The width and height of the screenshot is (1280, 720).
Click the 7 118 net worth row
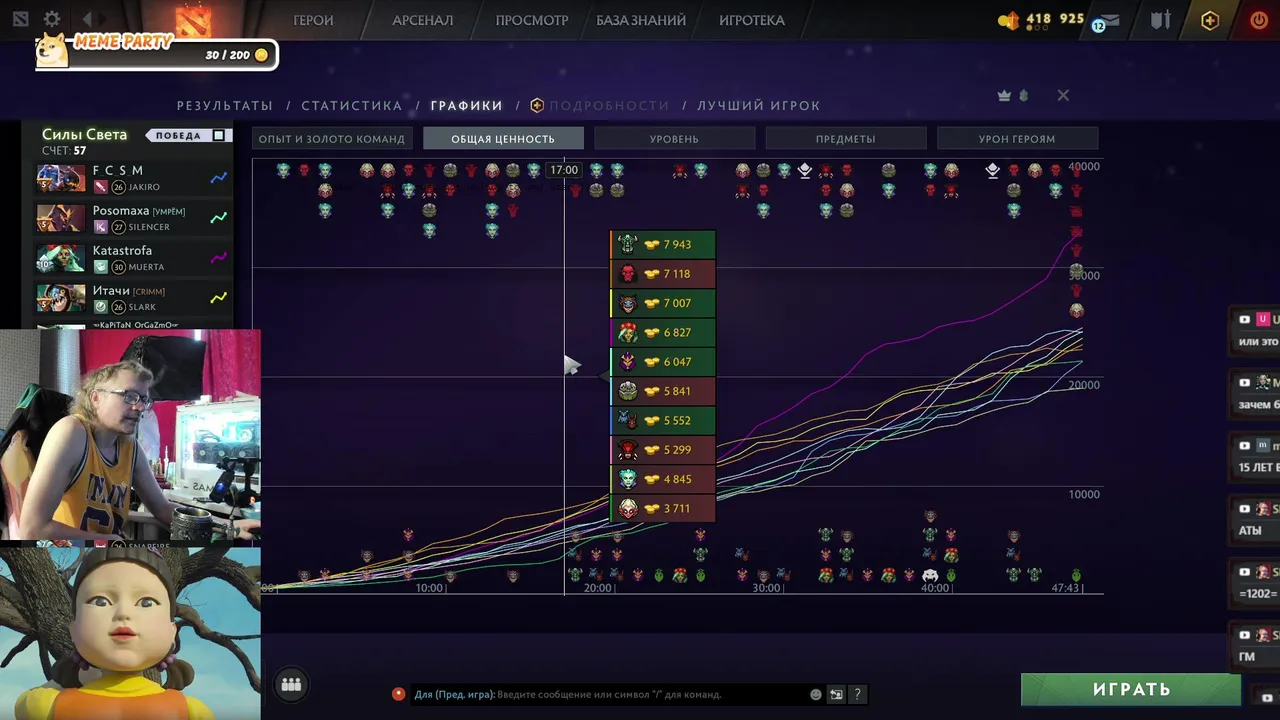663,274
